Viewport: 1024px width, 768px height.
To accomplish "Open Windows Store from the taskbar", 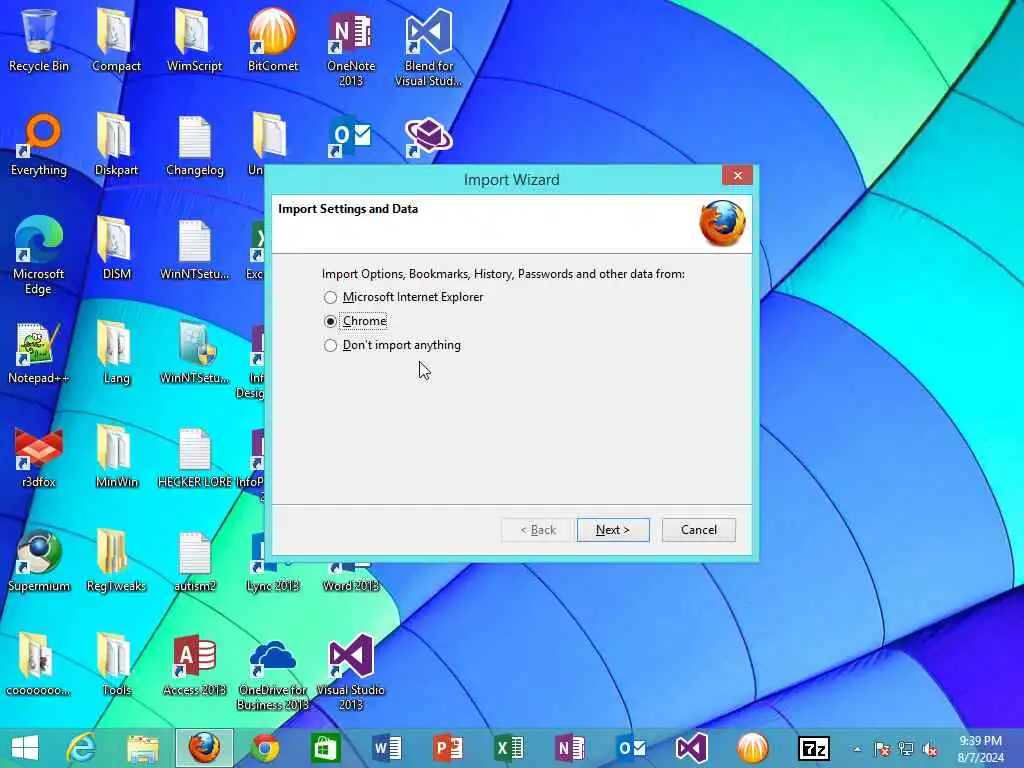I will 326,748.
